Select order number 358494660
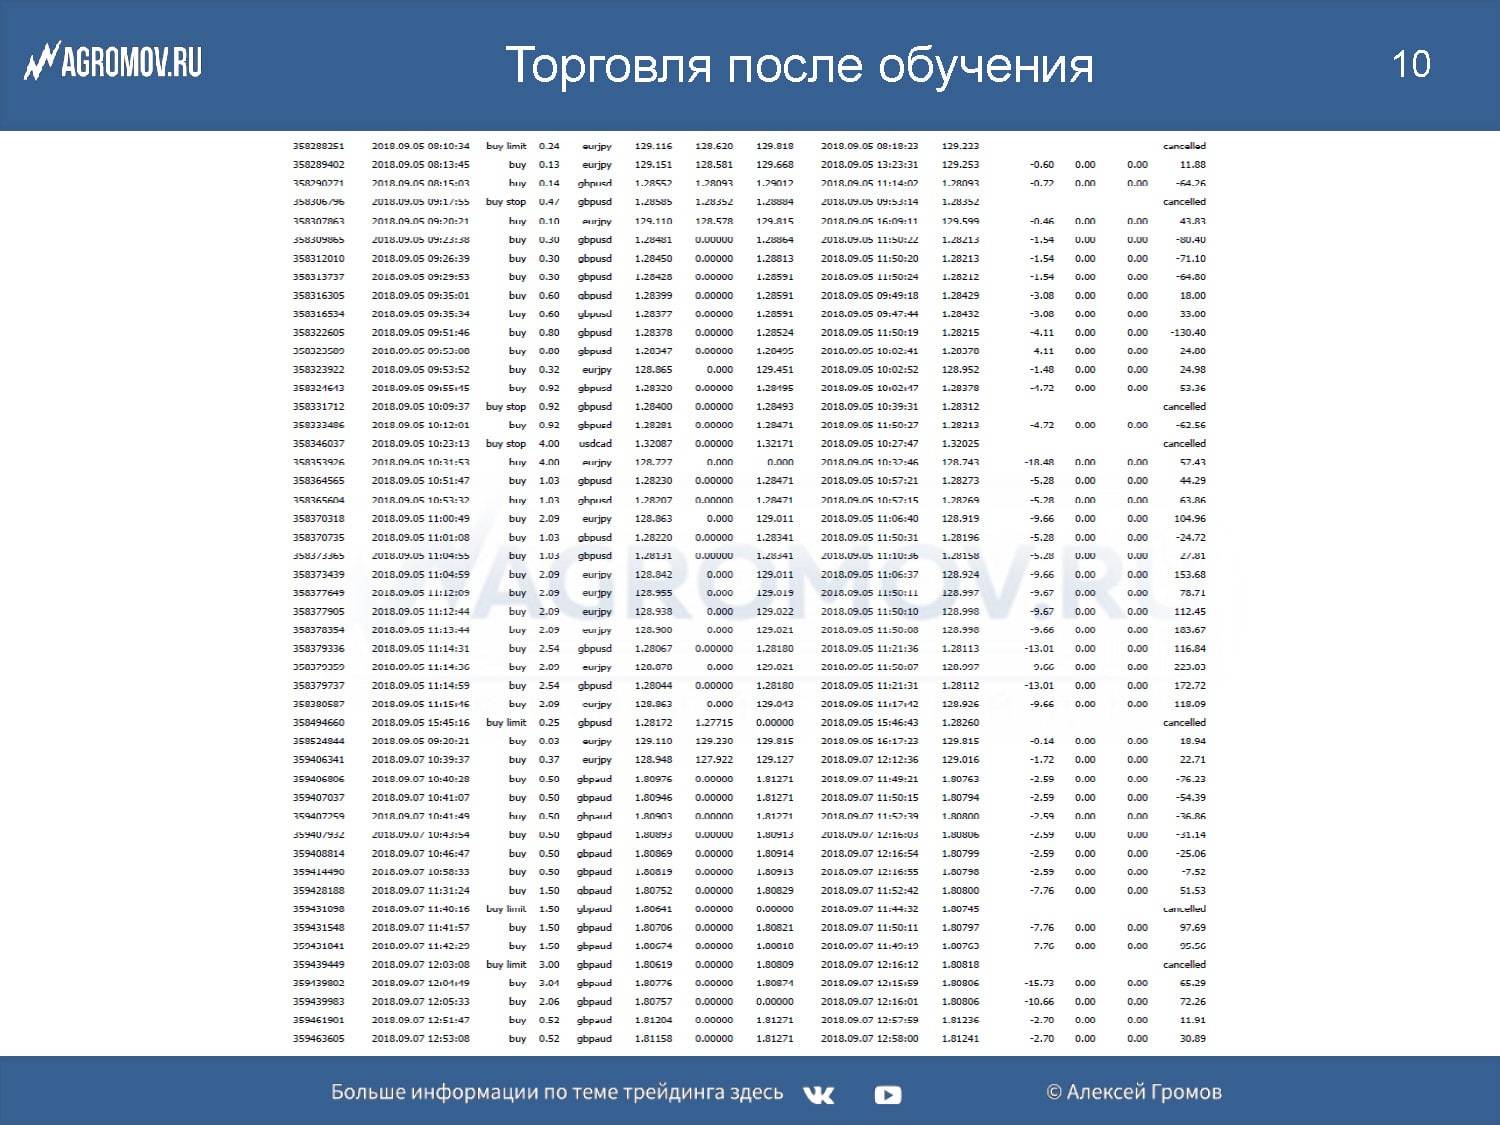Viewport: 1500px width, 1125px height. (x=318, y=723)
